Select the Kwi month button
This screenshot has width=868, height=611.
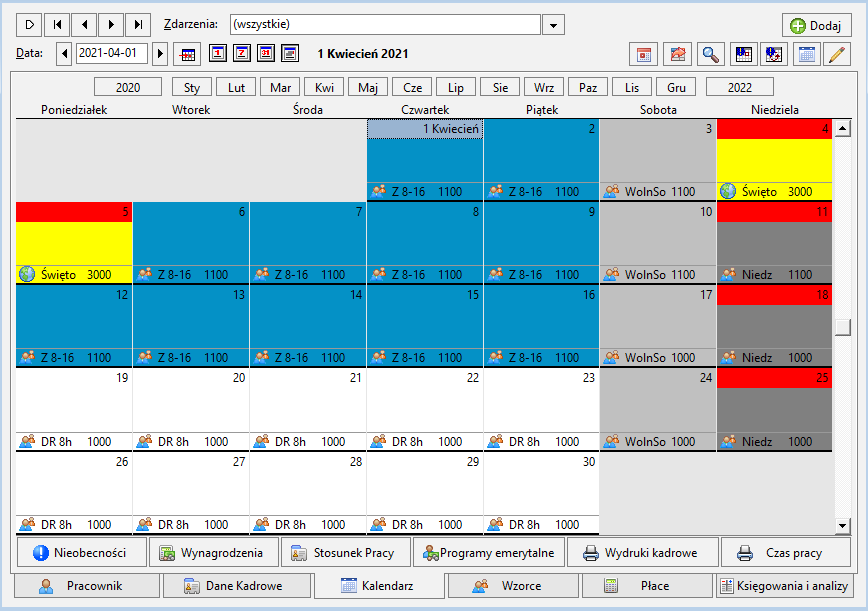[324, 87]
